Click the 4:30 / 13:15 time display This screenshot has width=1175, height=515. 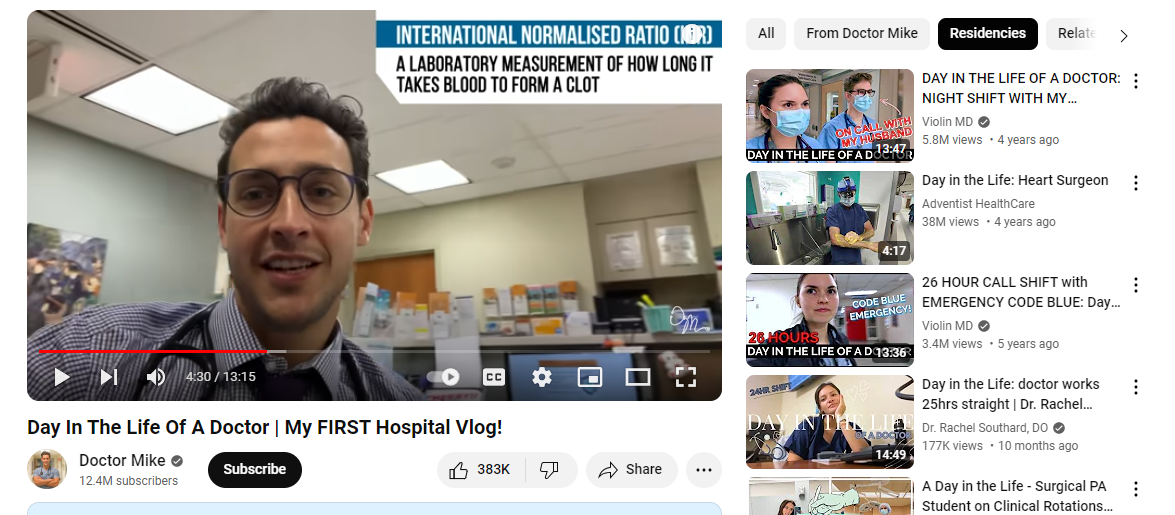pyautogui.click(x=220, y=377)
